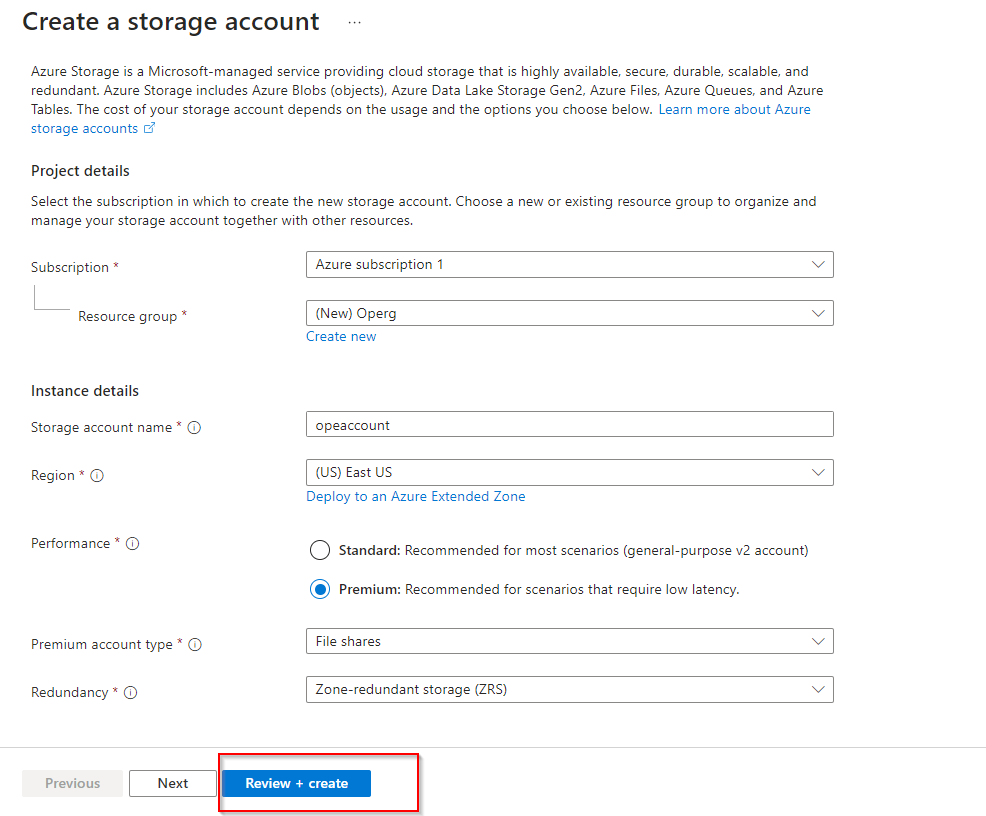Open the Region dropdown
Image resolution: width=986 pixels, height=816 pixels.
pos(569,472)
